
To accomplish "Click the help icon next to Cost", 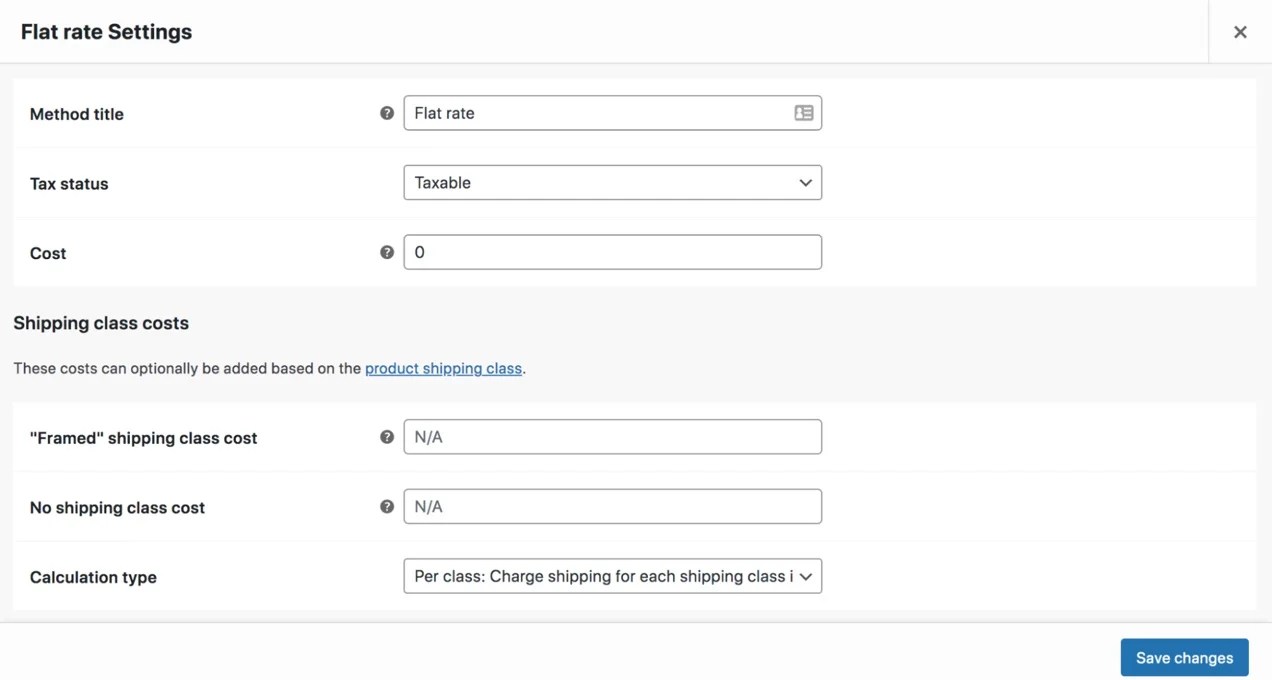I will [x=387, y=252].
